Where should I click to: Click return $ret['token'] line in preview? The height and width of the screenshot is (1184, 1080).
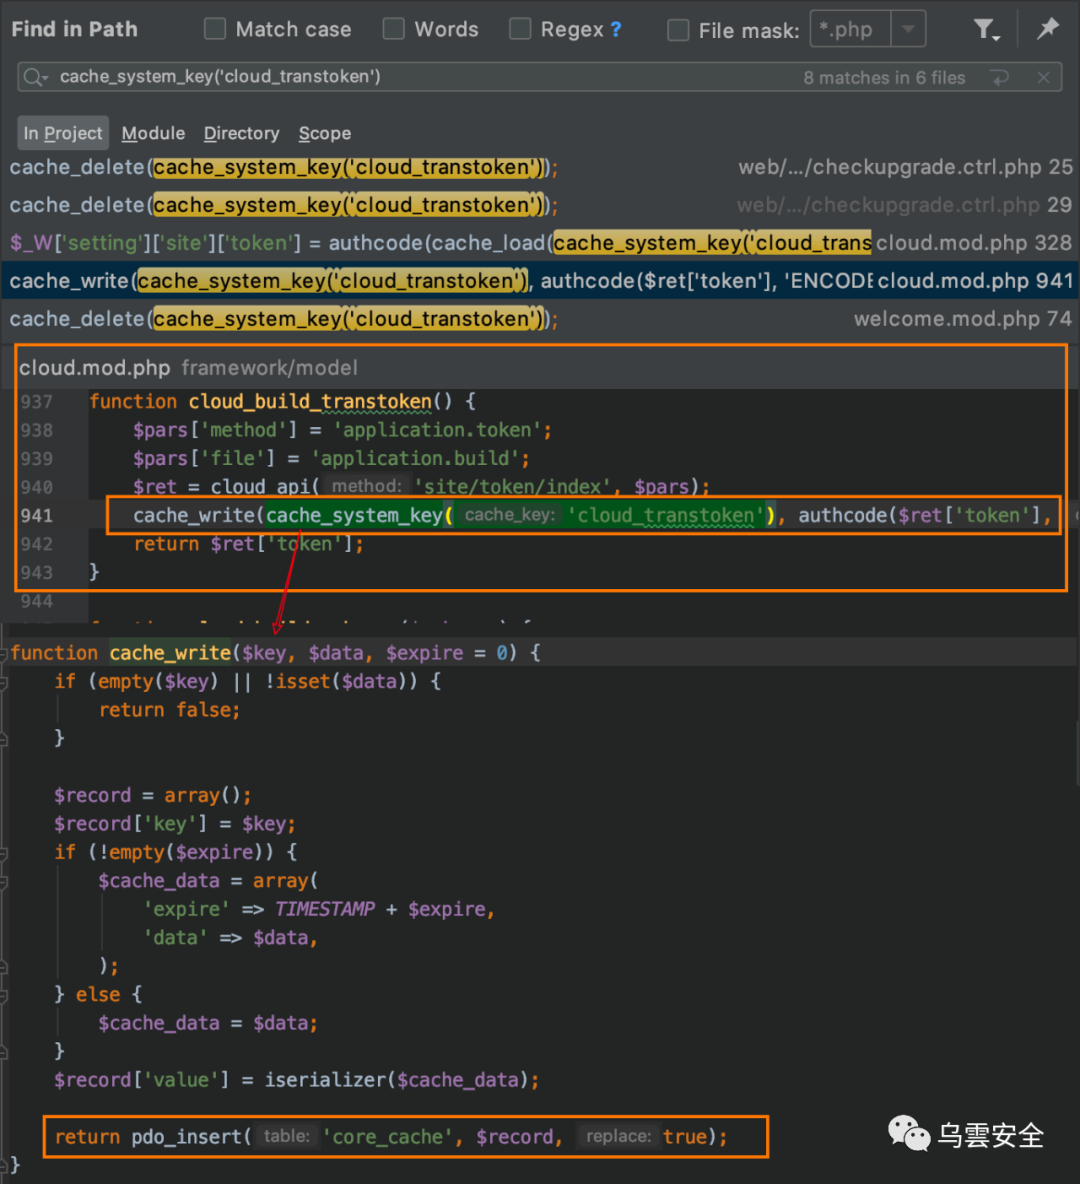click(248, 544)
